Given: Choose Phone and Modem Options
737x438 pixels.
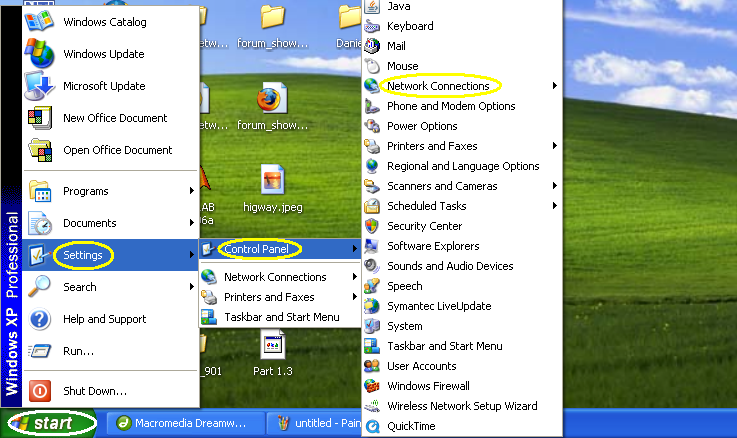Looking at the screenshot, I should [463, 106].
